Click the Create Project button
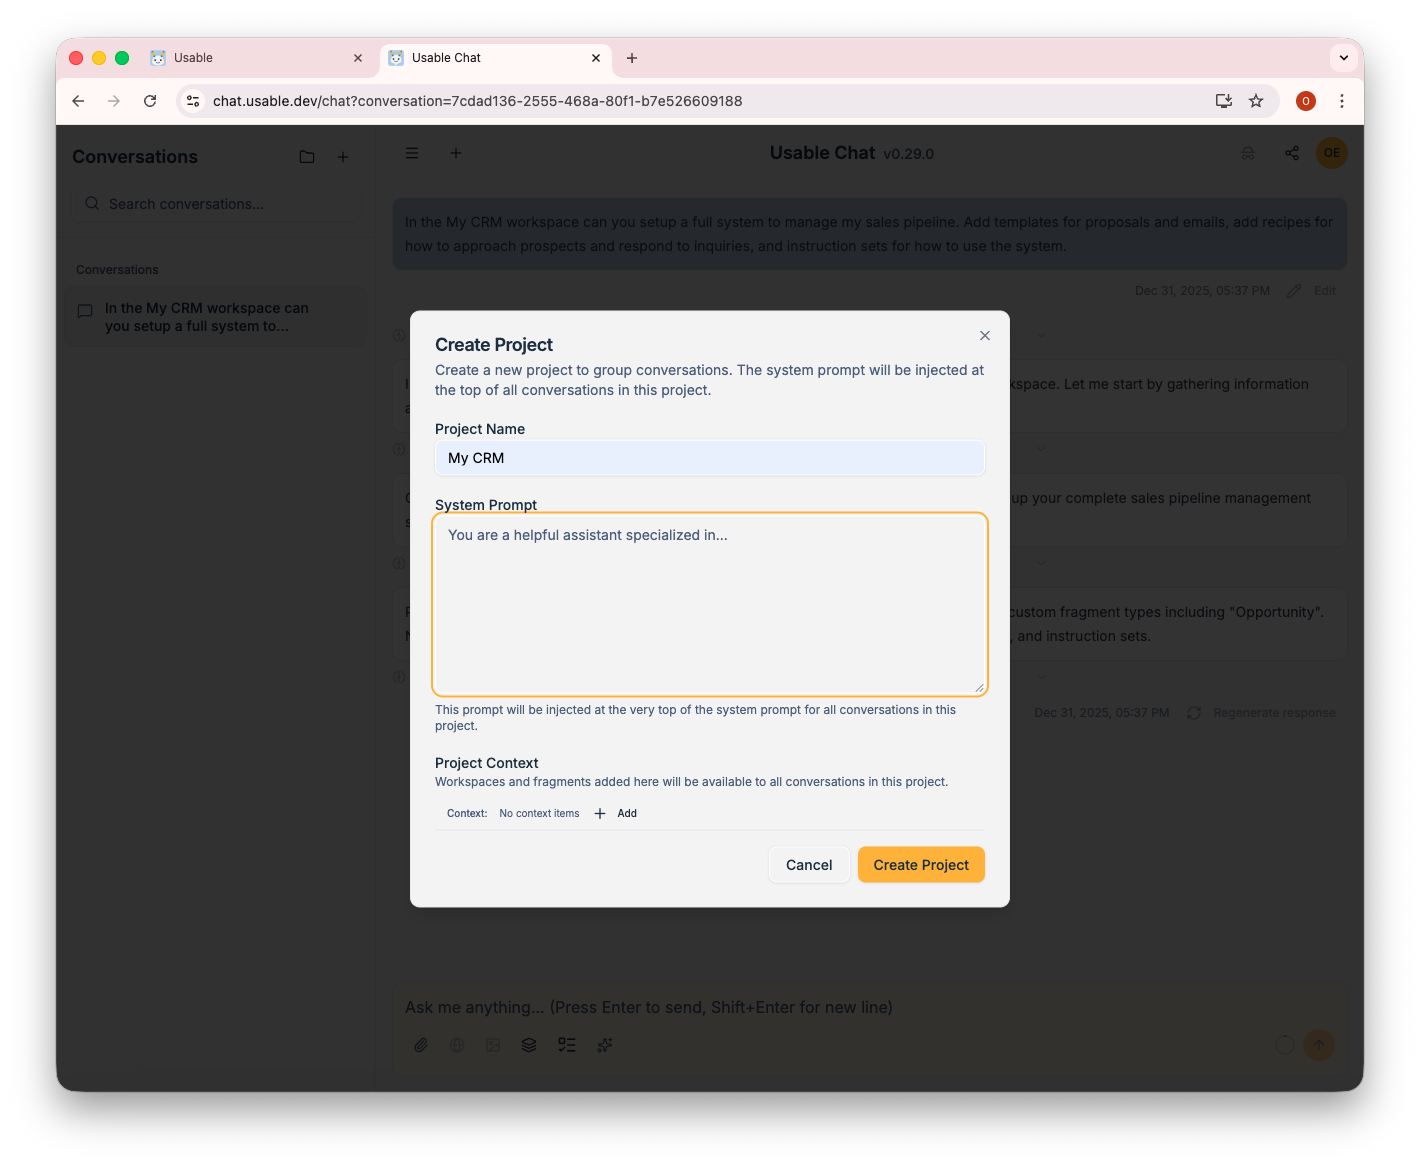 point(920,864)
